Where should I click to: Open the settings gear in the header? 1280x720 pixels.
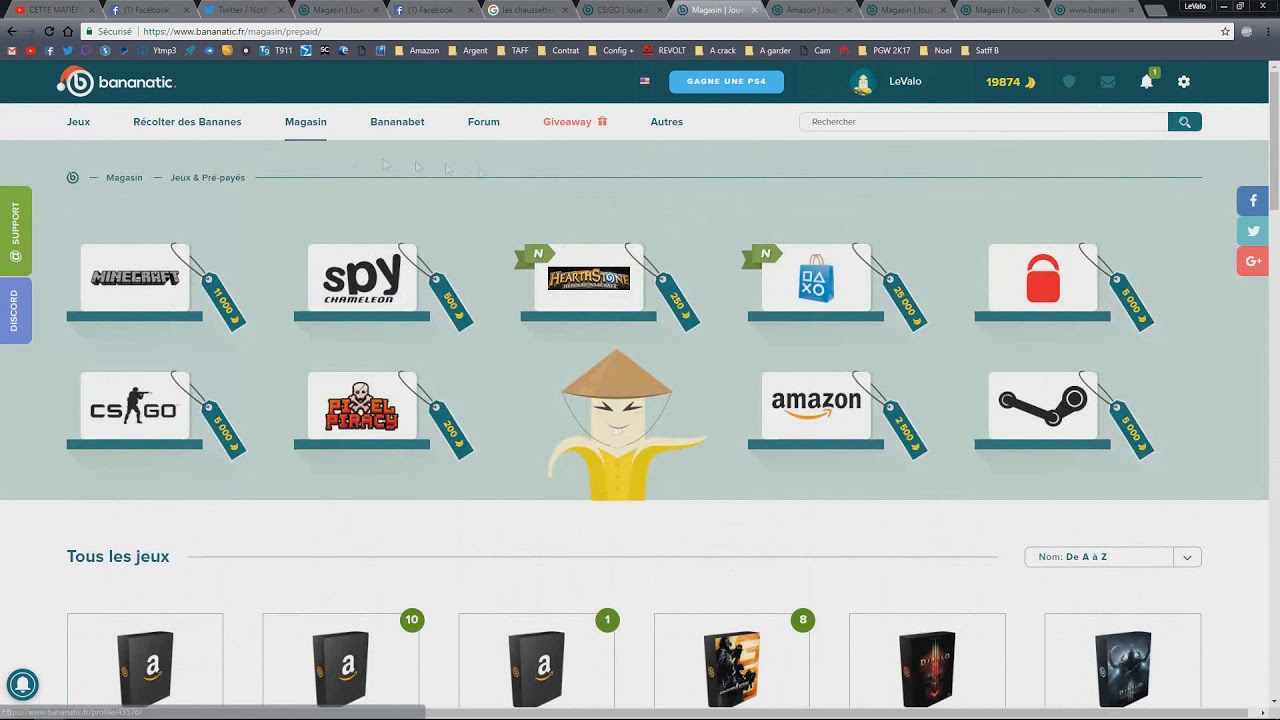pos(1184,82)
